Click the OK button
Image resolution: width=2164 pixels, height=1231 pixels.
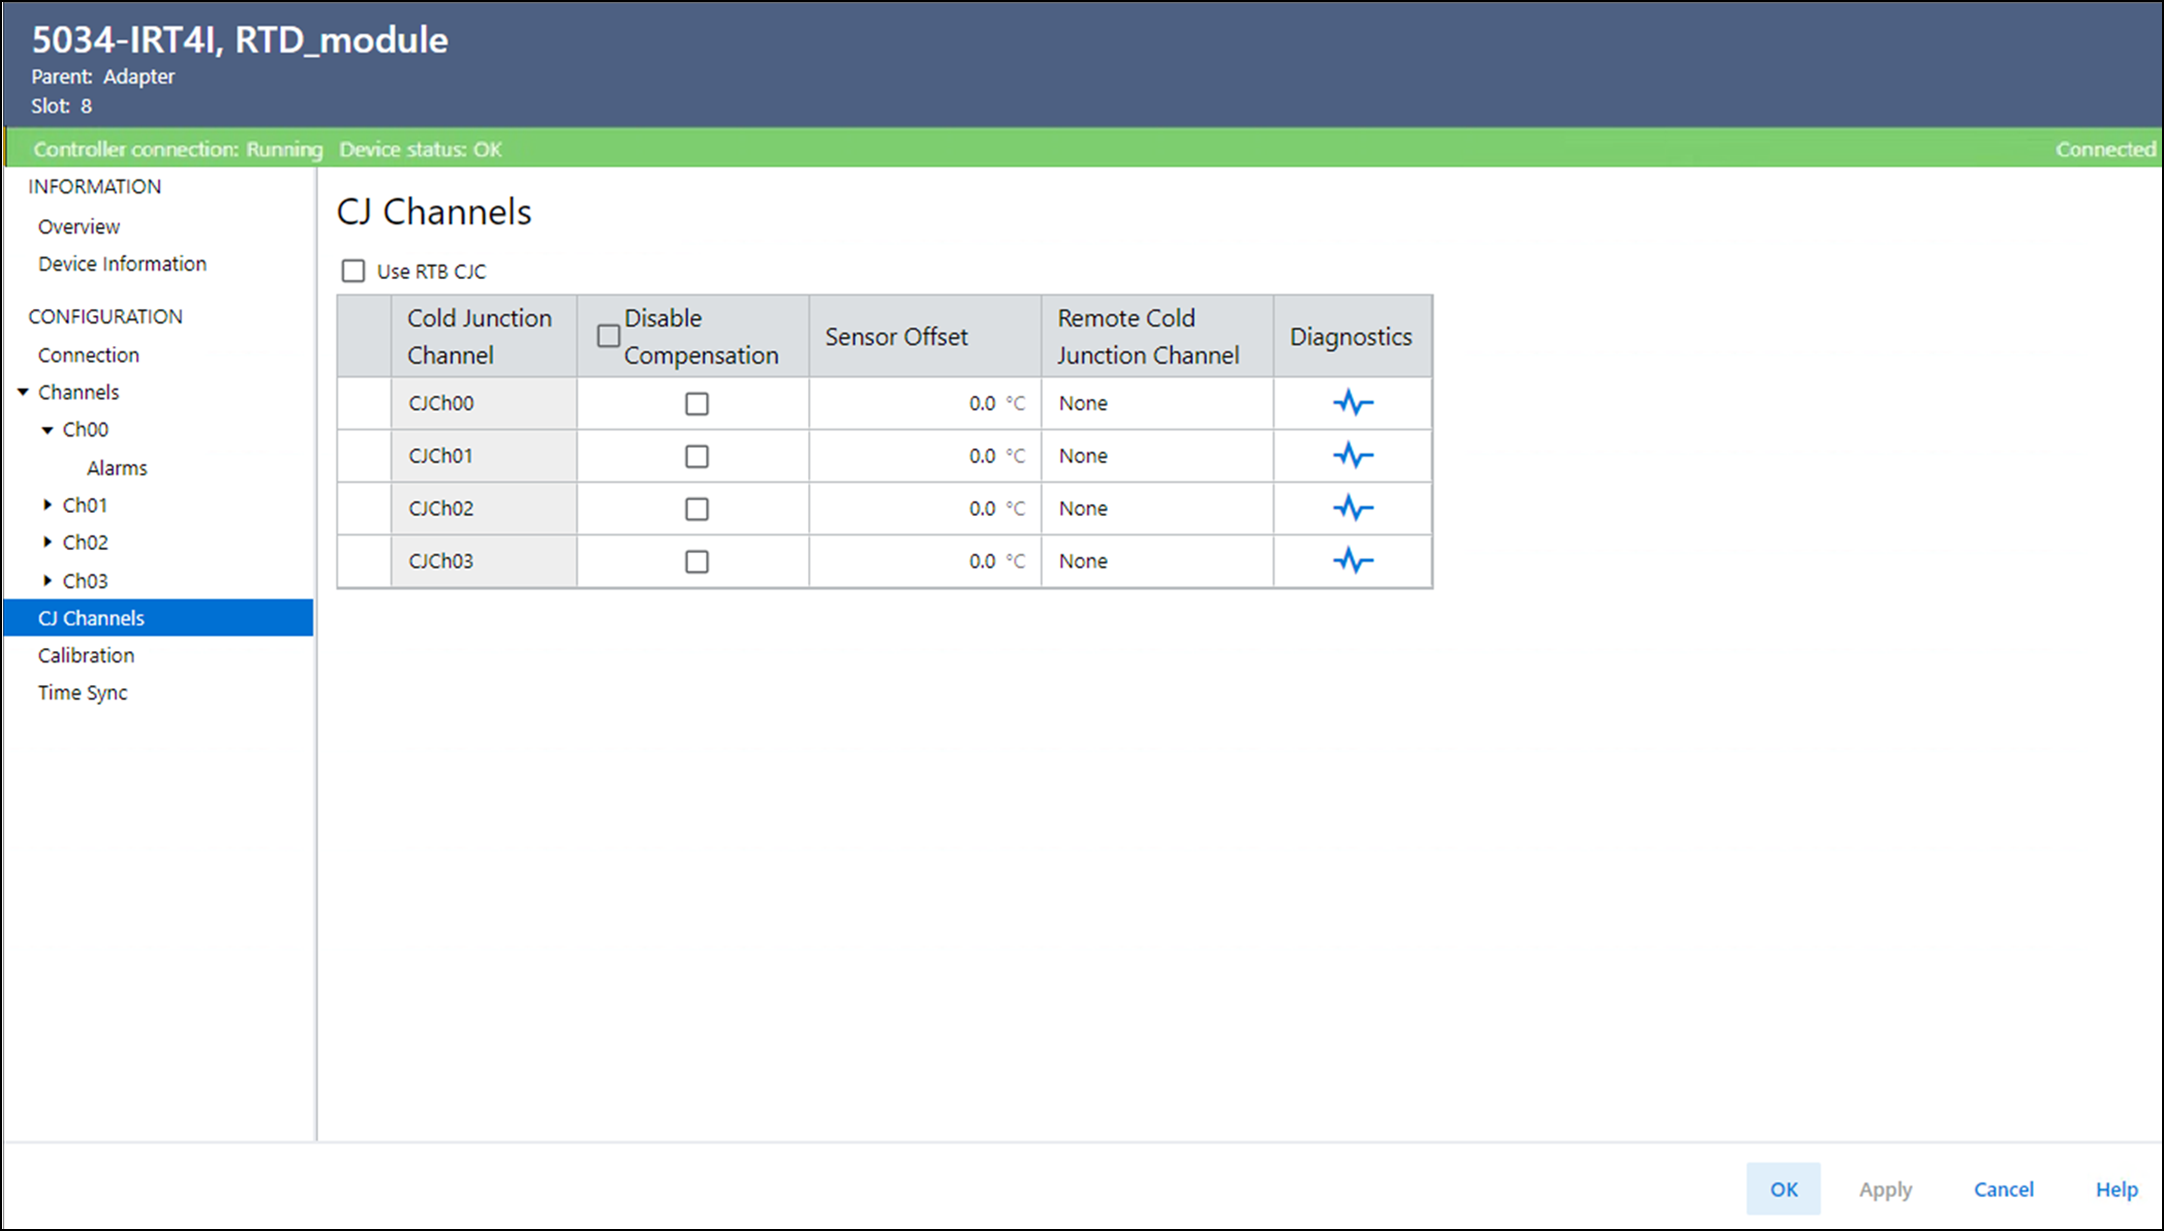point(1783,1189)
